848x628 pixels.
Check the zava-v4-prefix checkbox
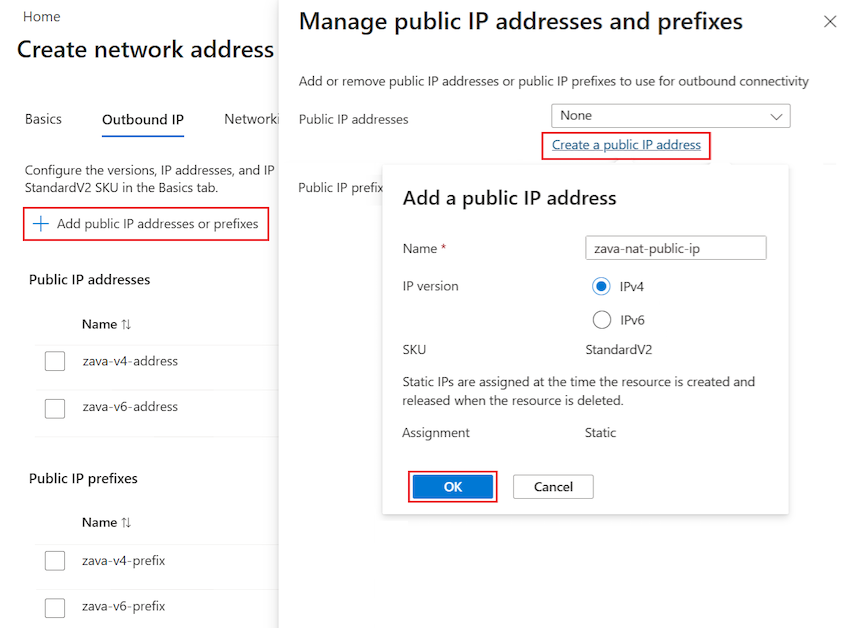[x=55, y=561]
